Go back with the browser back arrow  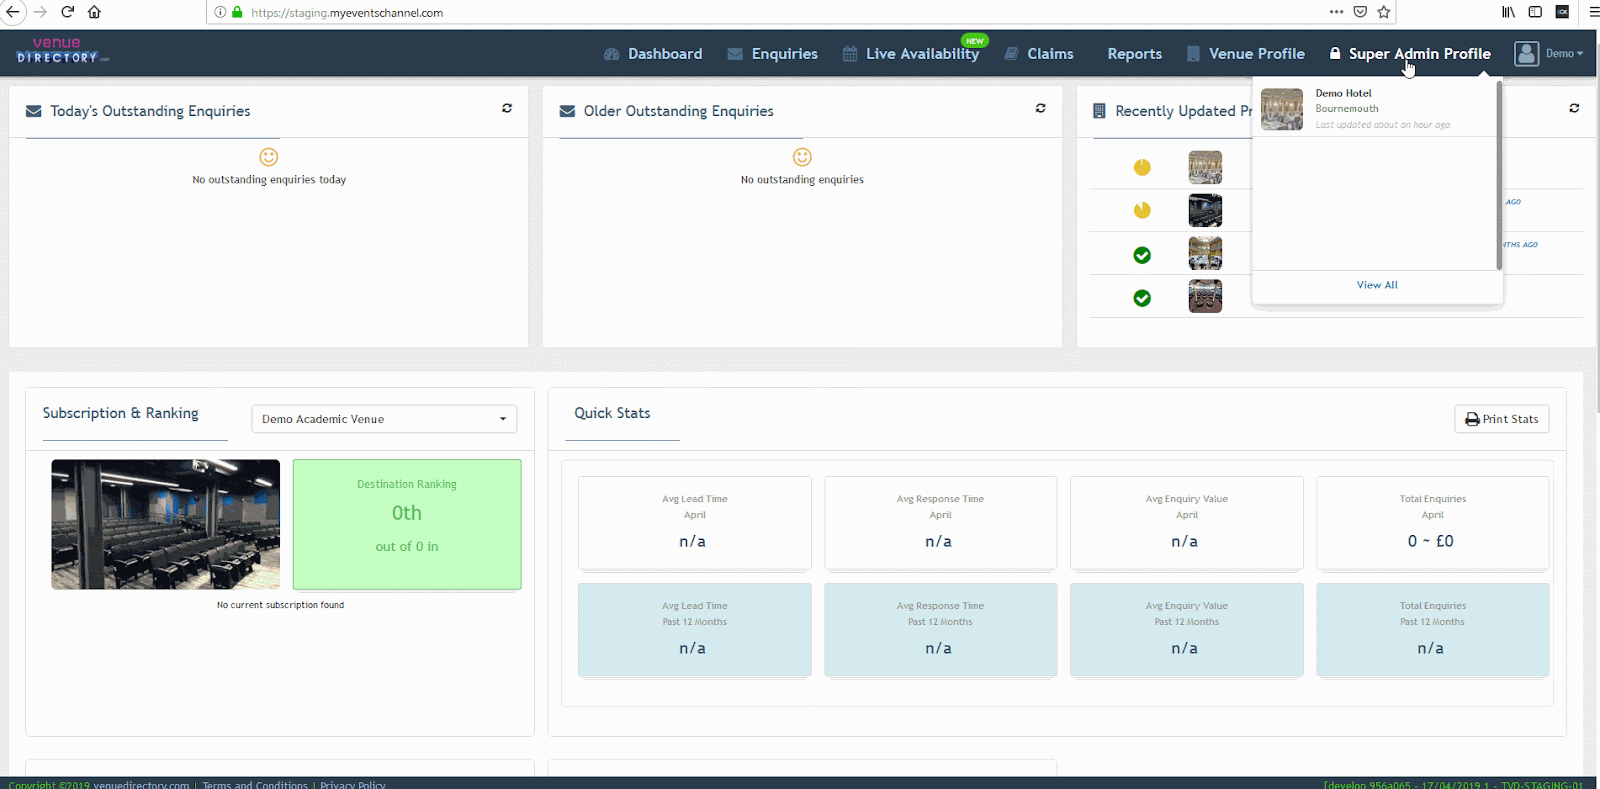point(13,12)
